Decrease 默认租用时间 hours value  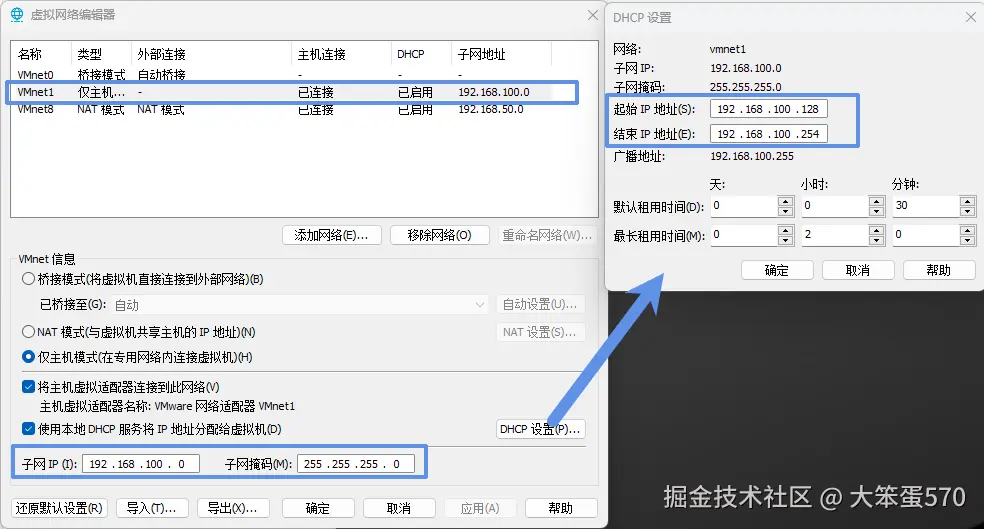tap(876, 211)
